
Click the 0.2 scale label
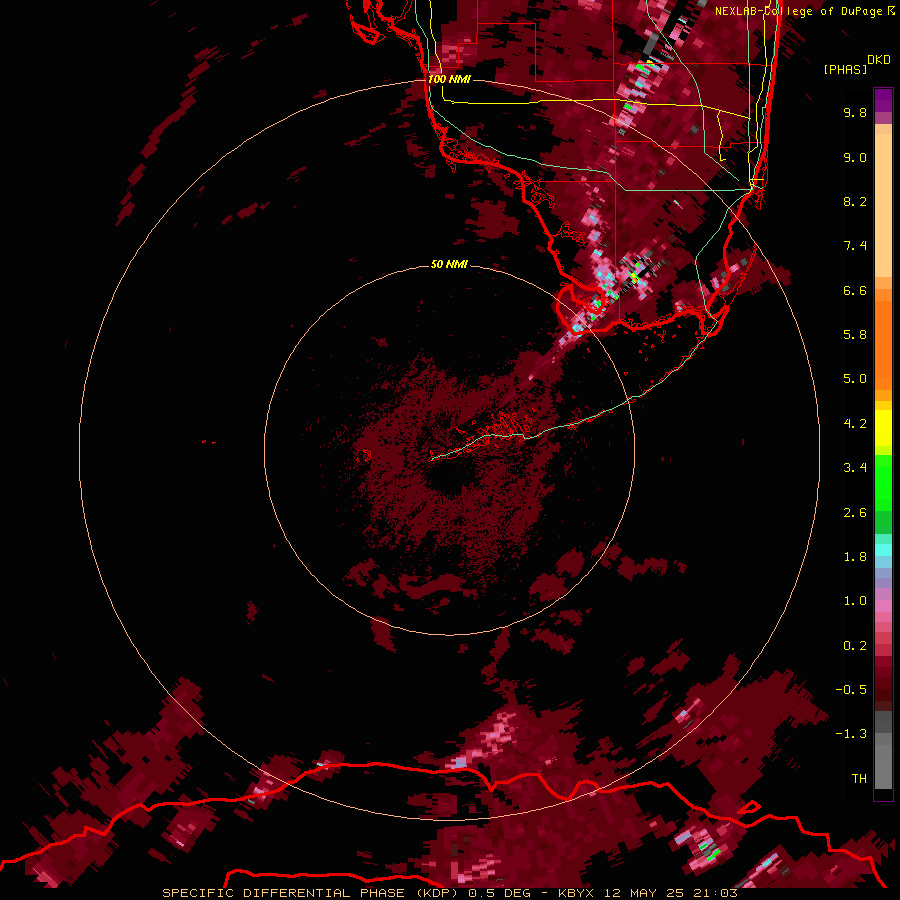pyautogui.click(x=855, y=646)
